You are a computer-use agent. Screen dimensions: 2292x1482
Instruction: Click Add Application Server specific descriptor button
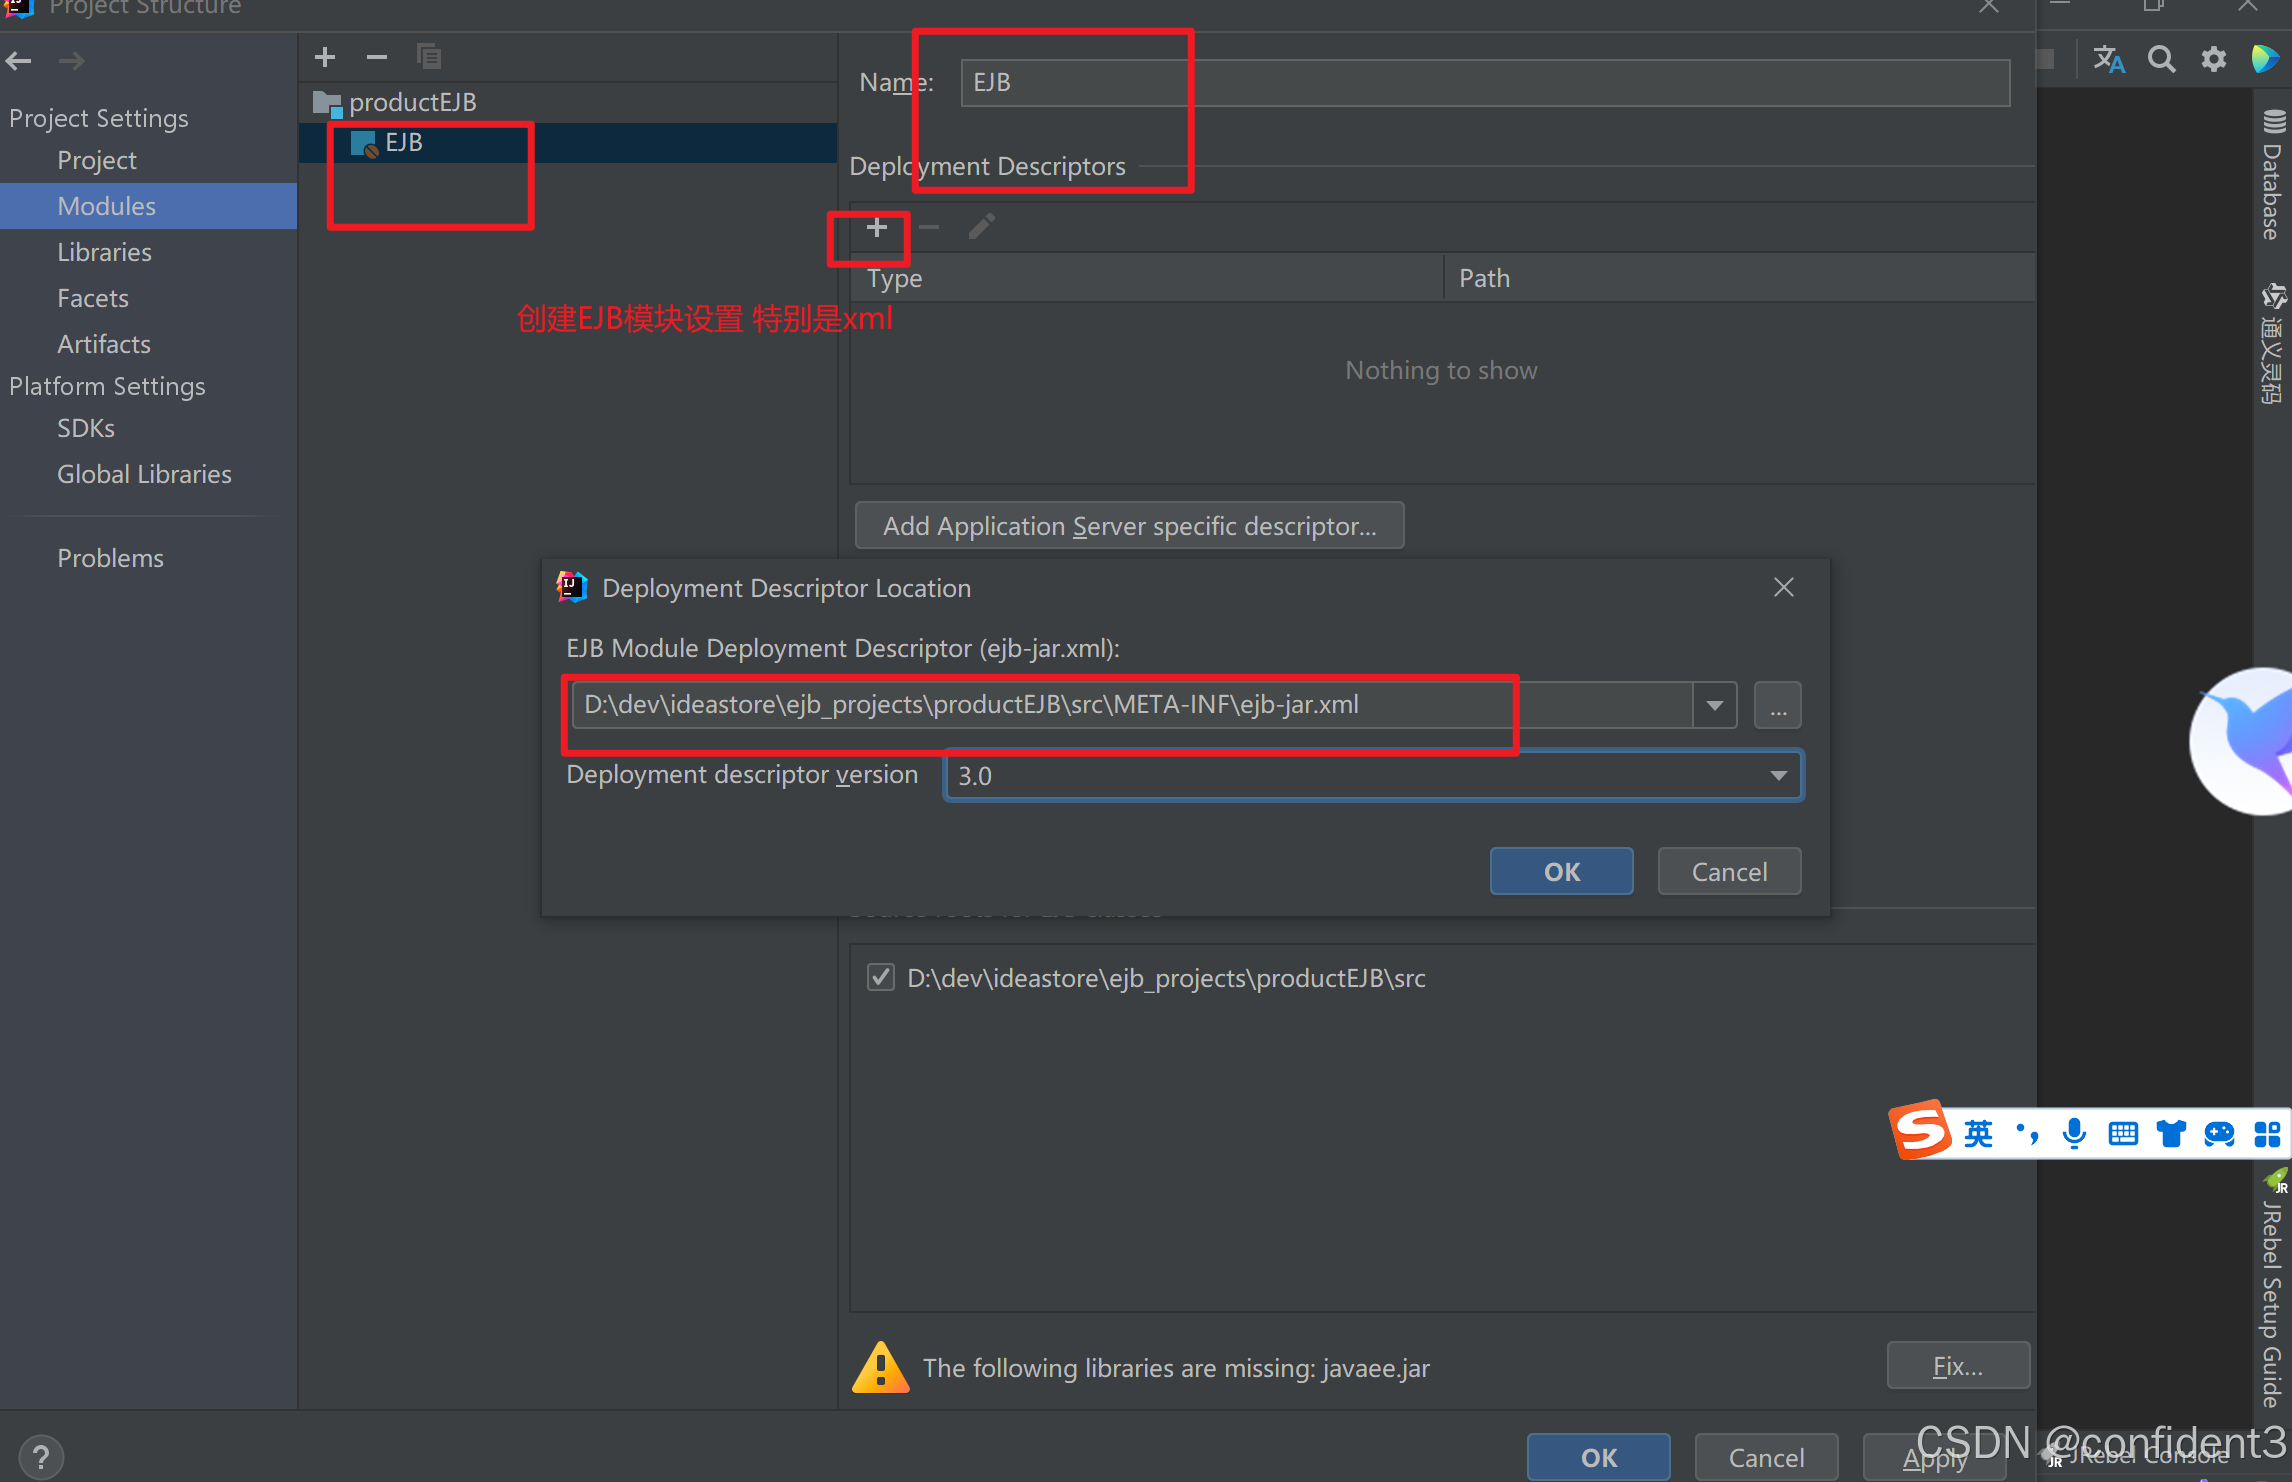(x=1129, y=526)
